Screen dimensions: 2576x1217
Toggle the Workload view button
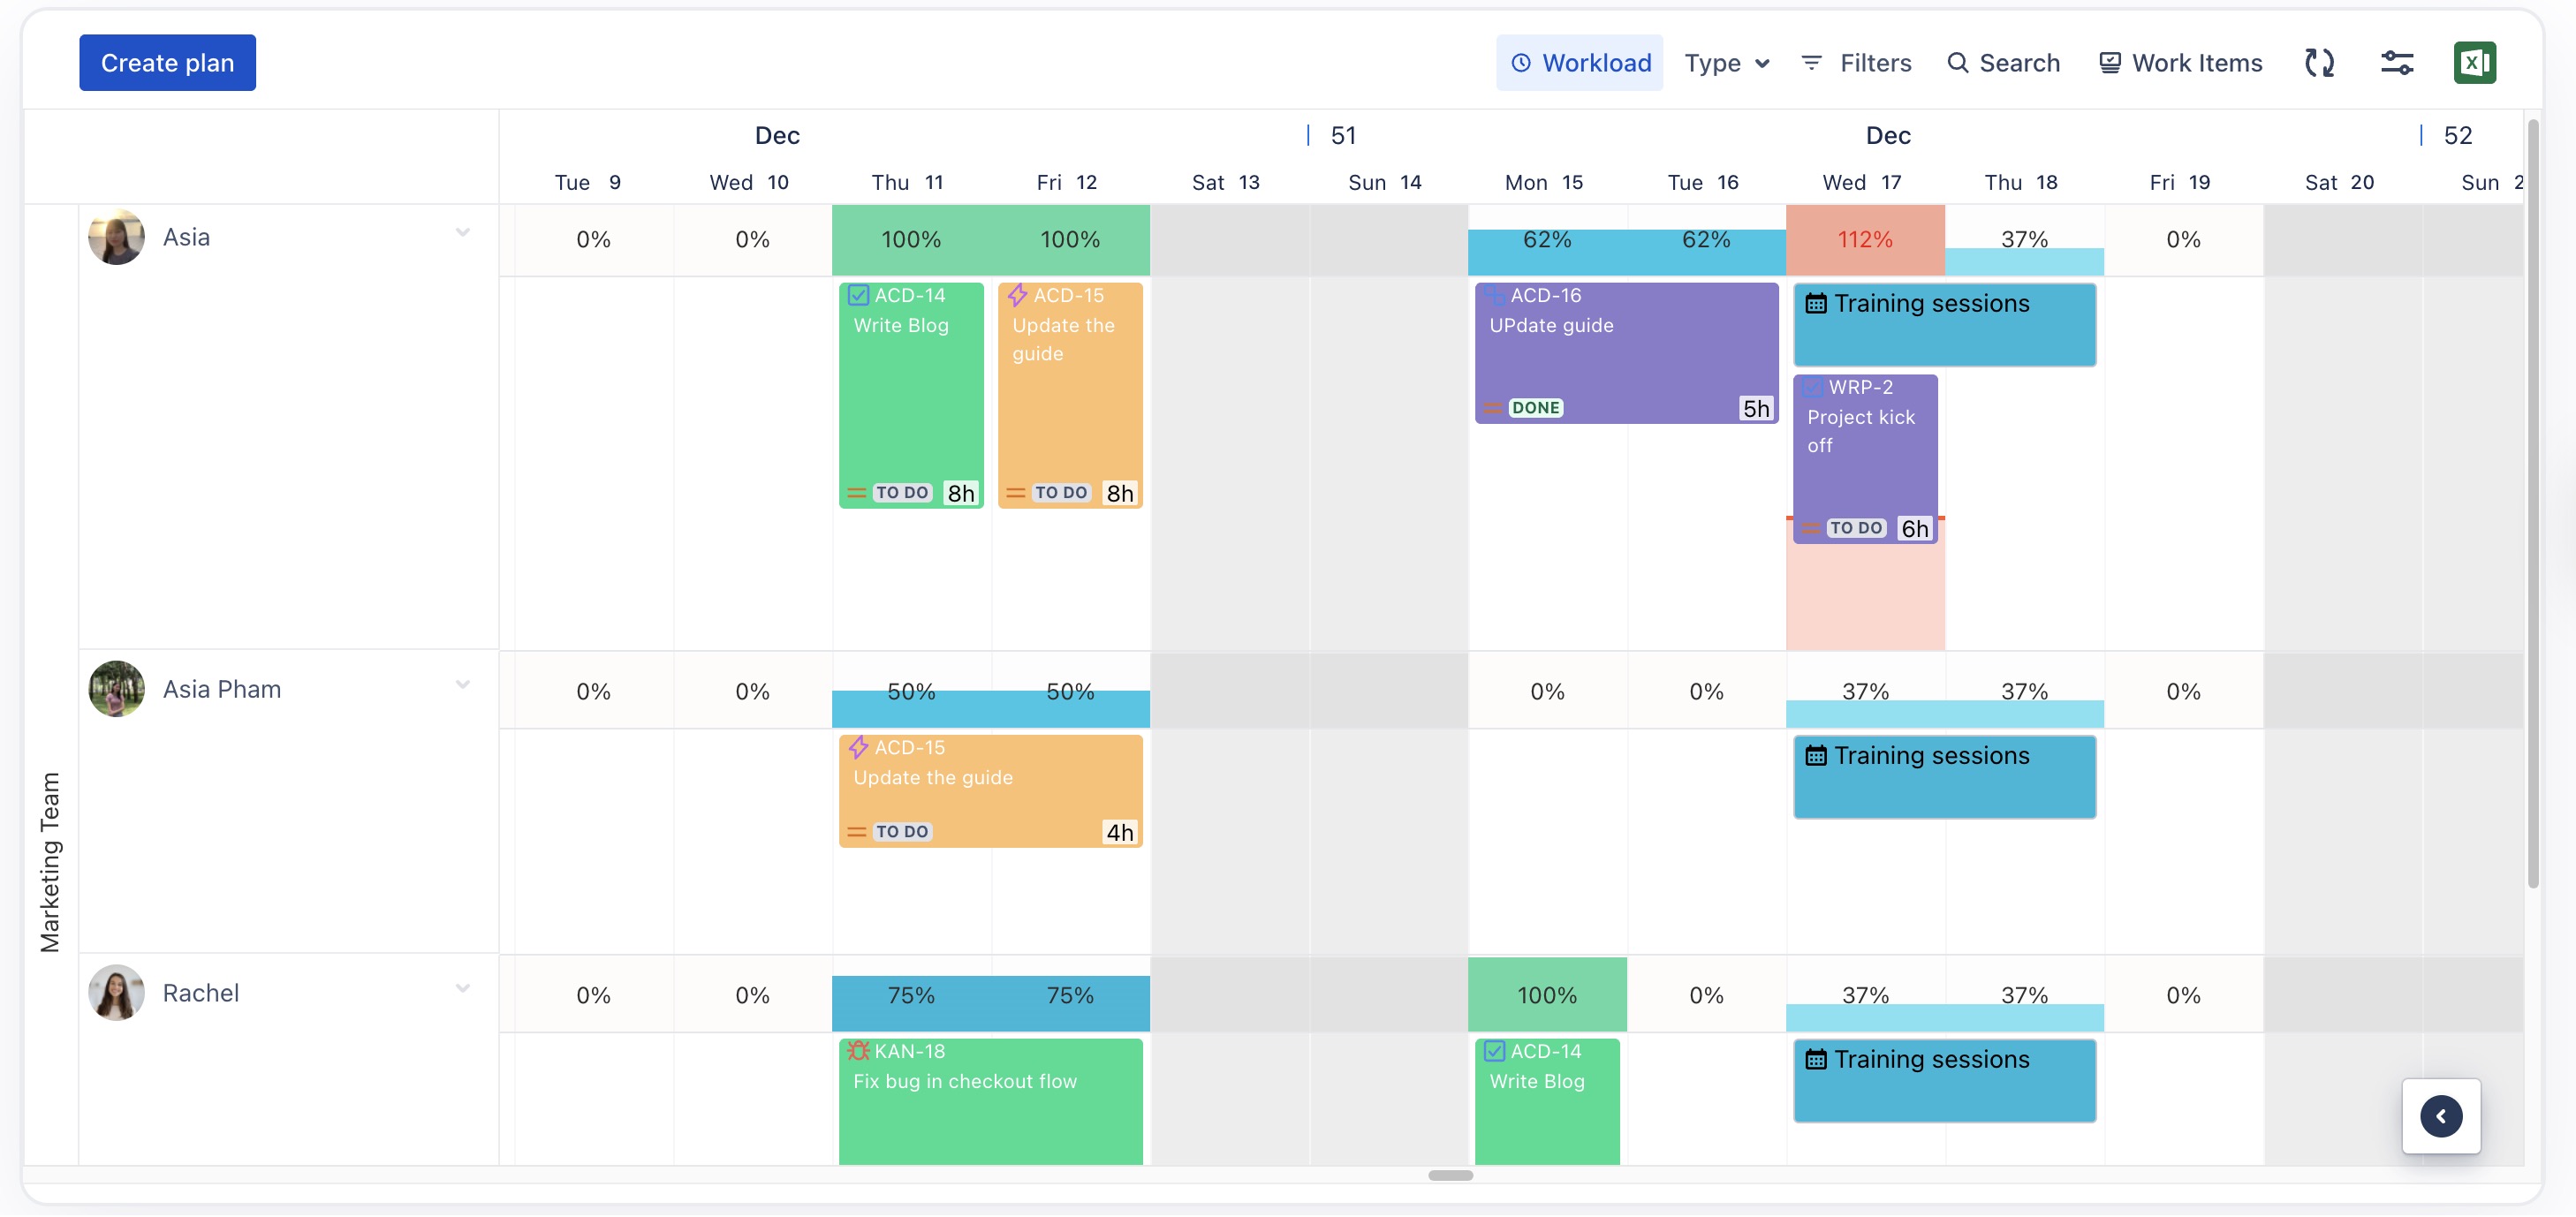point(1579,63)
